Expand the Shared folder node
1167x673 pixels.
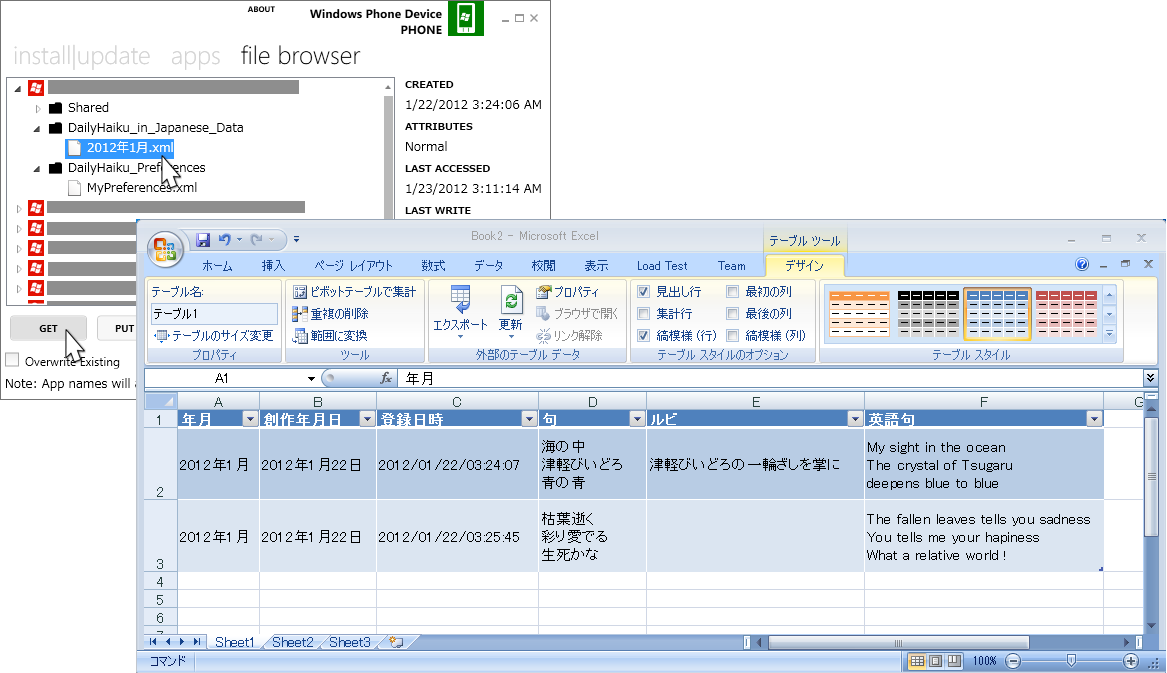tap(38, 109)
